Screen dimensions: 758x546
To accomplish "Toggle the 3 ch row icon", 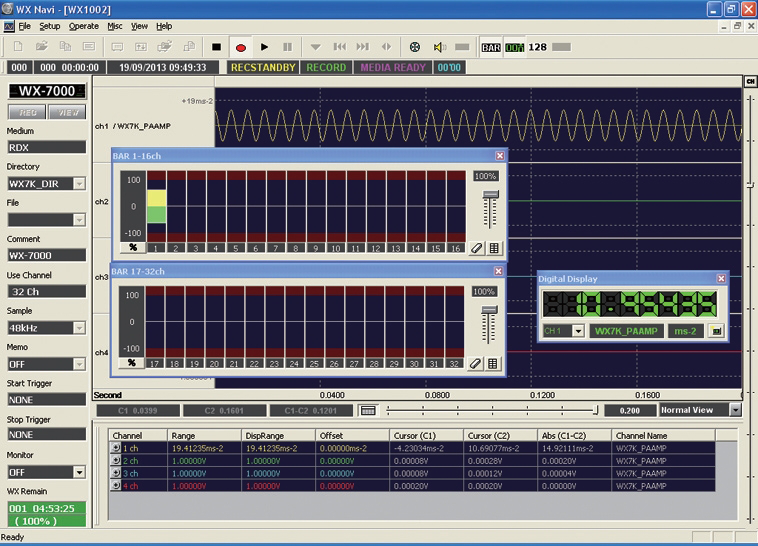I will pyautogui.click(x=117, y=472).
